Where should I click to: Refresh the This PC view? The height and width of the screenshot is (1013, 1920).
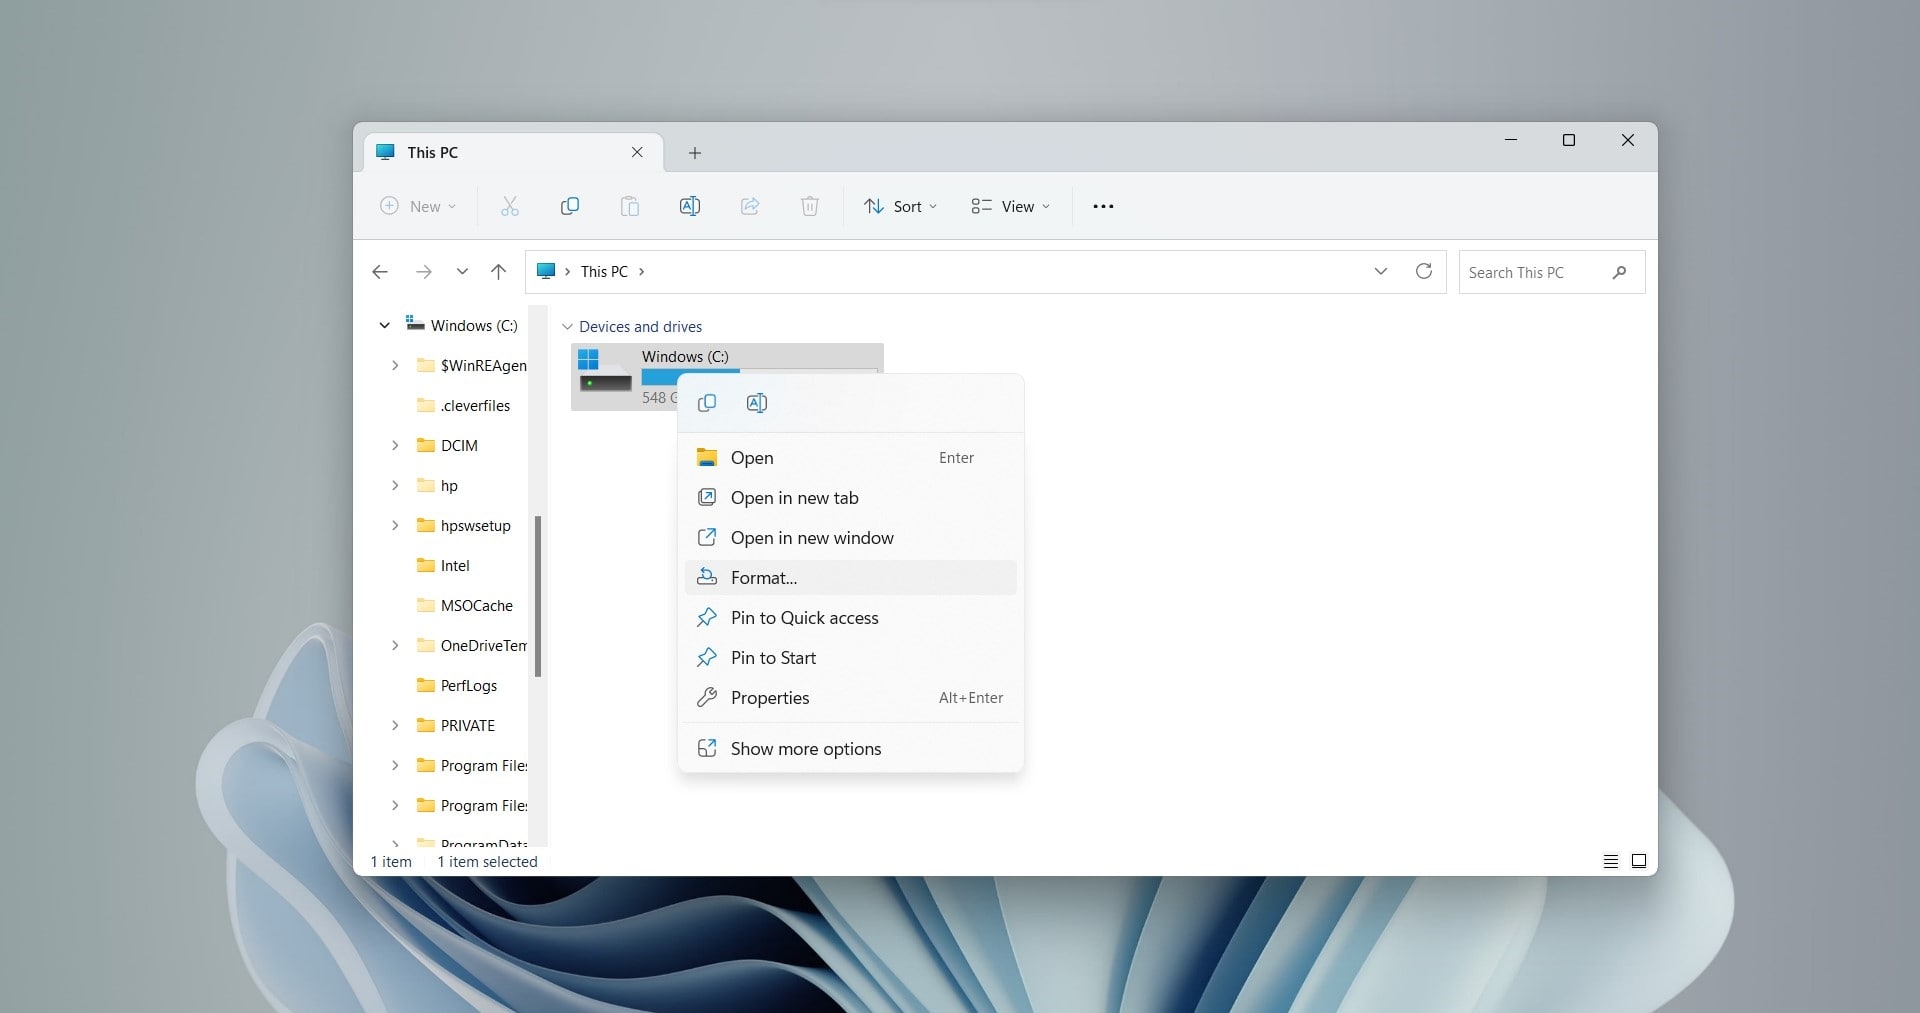[1424, 271]
